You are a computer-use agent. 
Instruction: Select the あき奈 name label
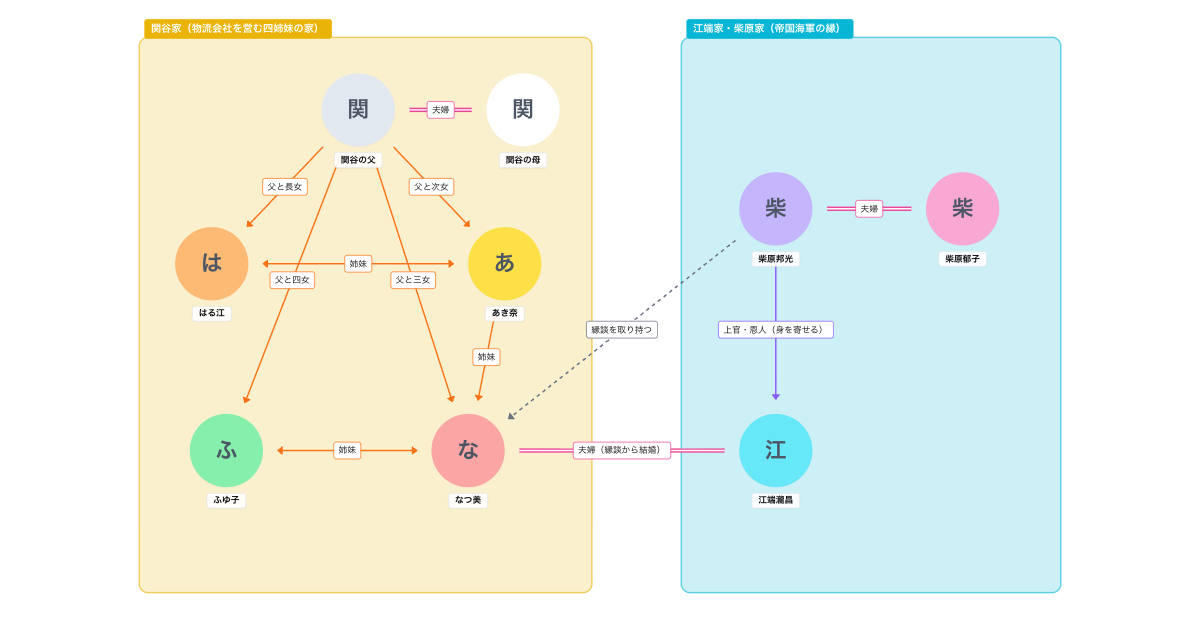505,313
